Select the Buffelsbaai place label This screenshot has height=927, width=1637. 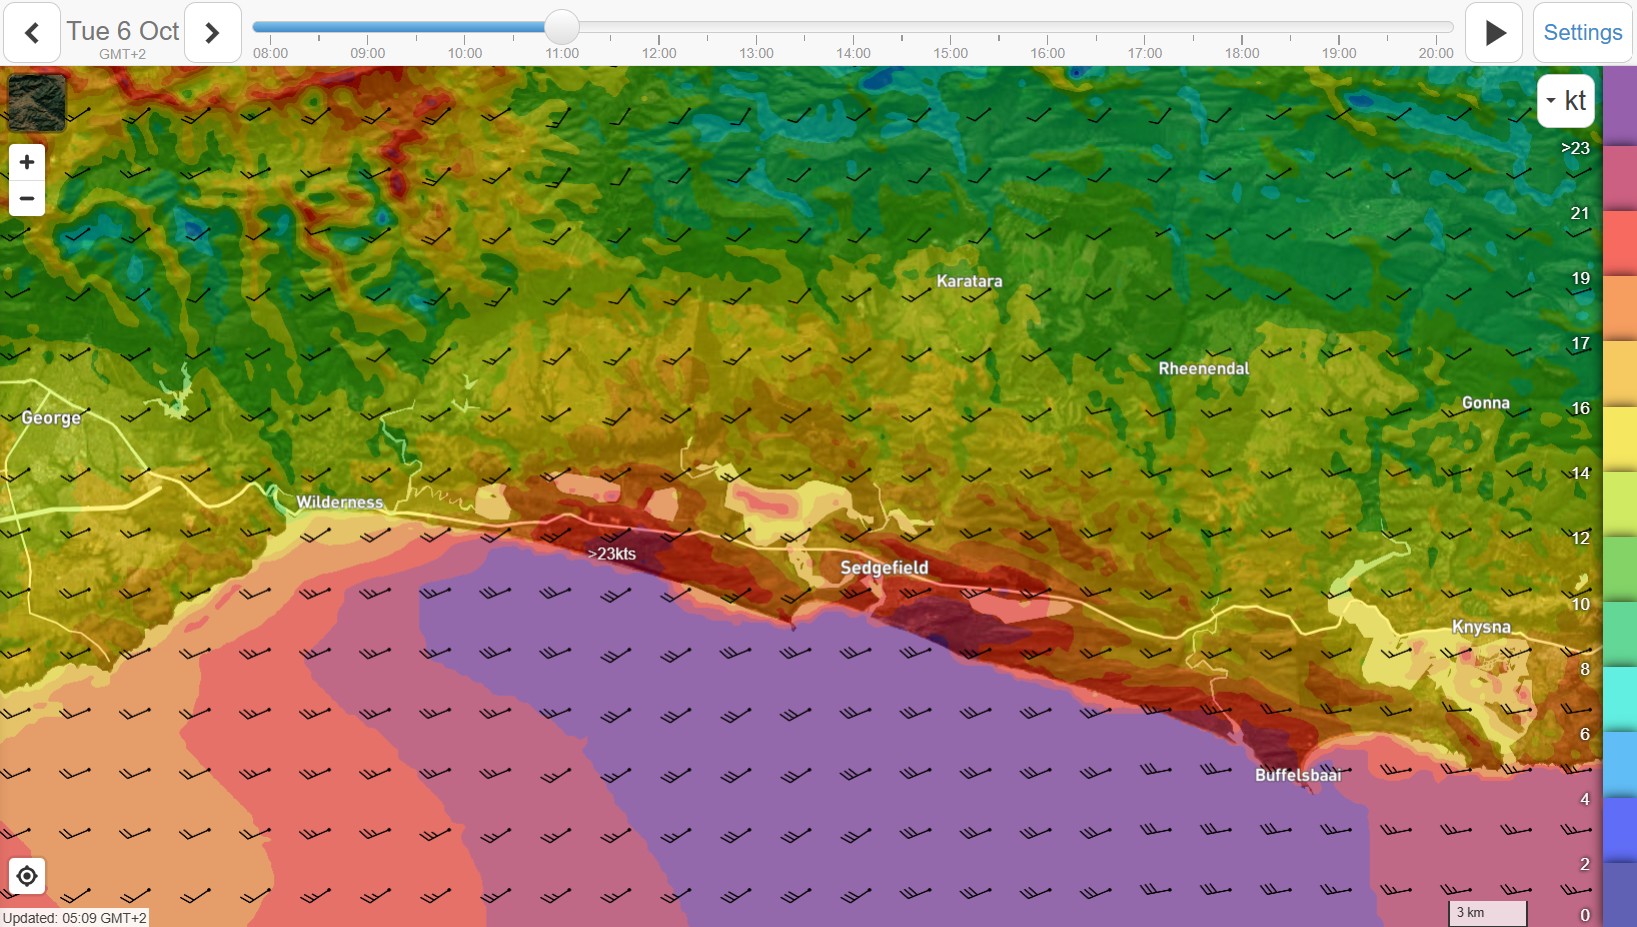pyautogui.click(x=1298, y=775)
